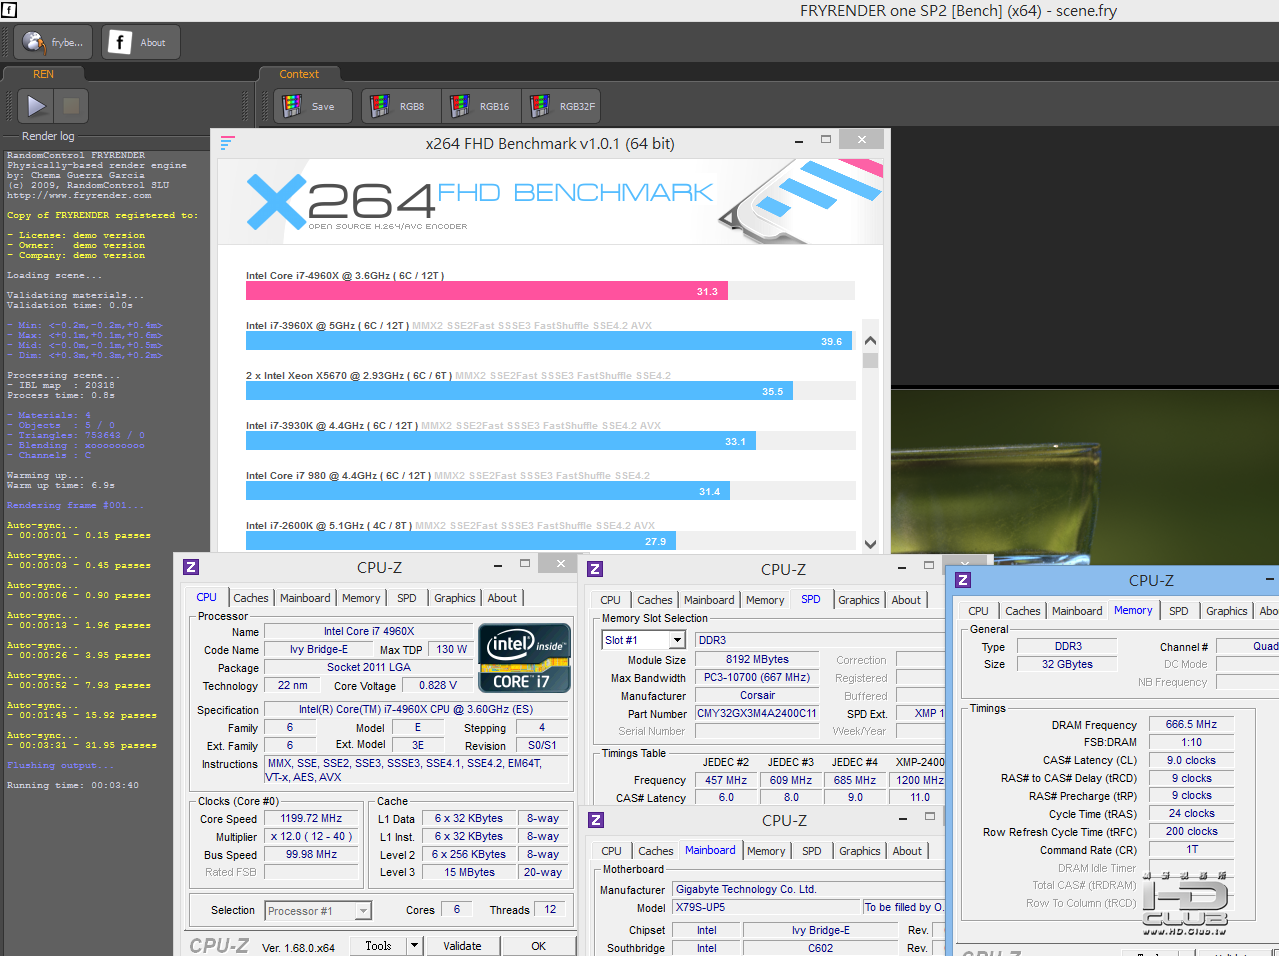Open the frybe... toolbar button

pos(53,42)
